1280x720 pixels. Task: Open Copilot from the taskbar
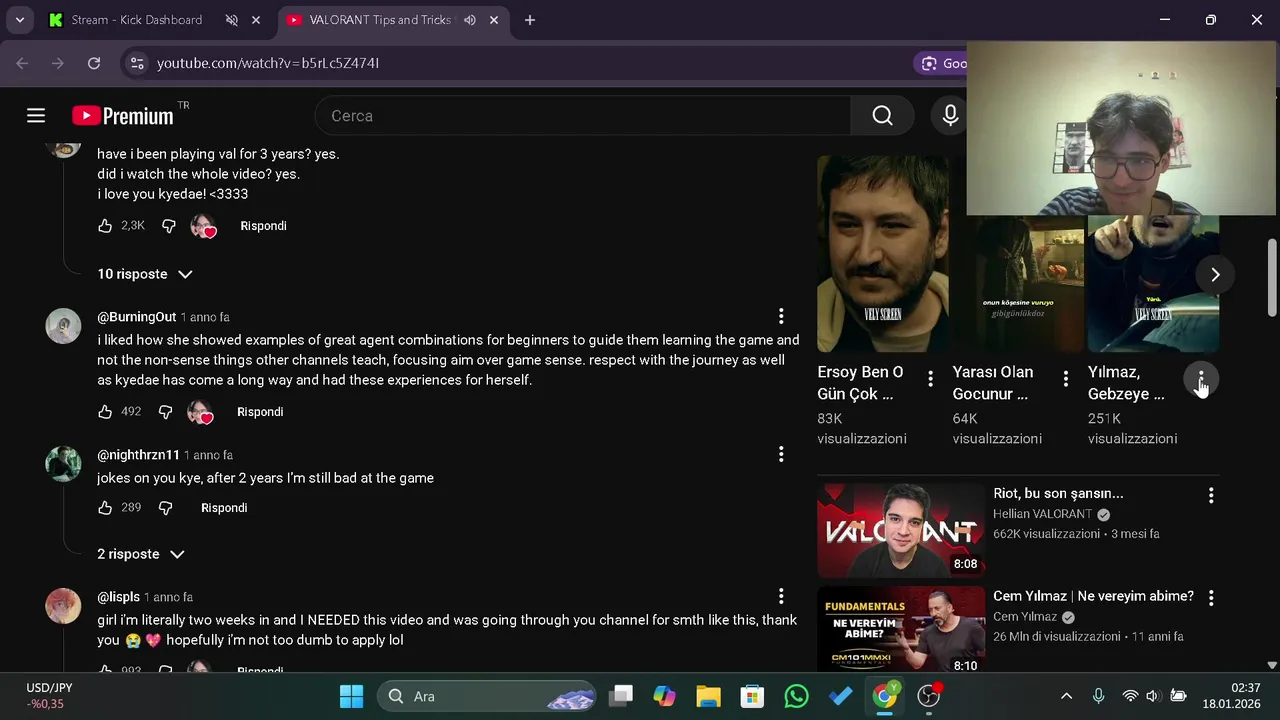click(664, 696)
